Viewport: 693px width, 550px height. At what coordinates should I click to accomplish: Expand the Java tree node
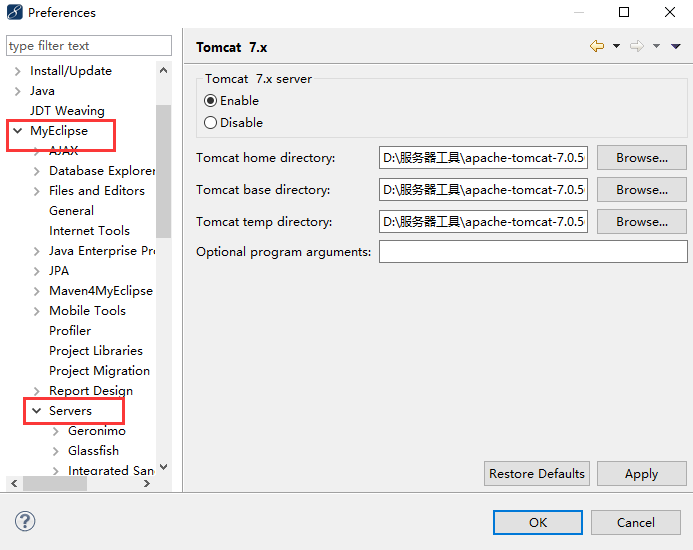tap(17, 91)
